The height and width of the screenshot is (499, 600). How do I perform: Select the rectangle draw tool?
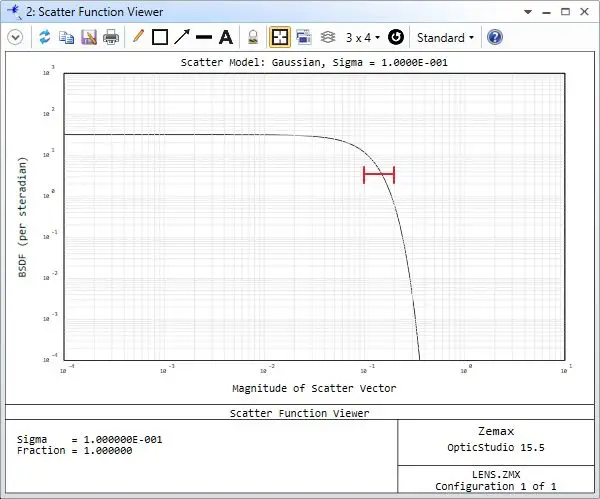pos(159,37)
